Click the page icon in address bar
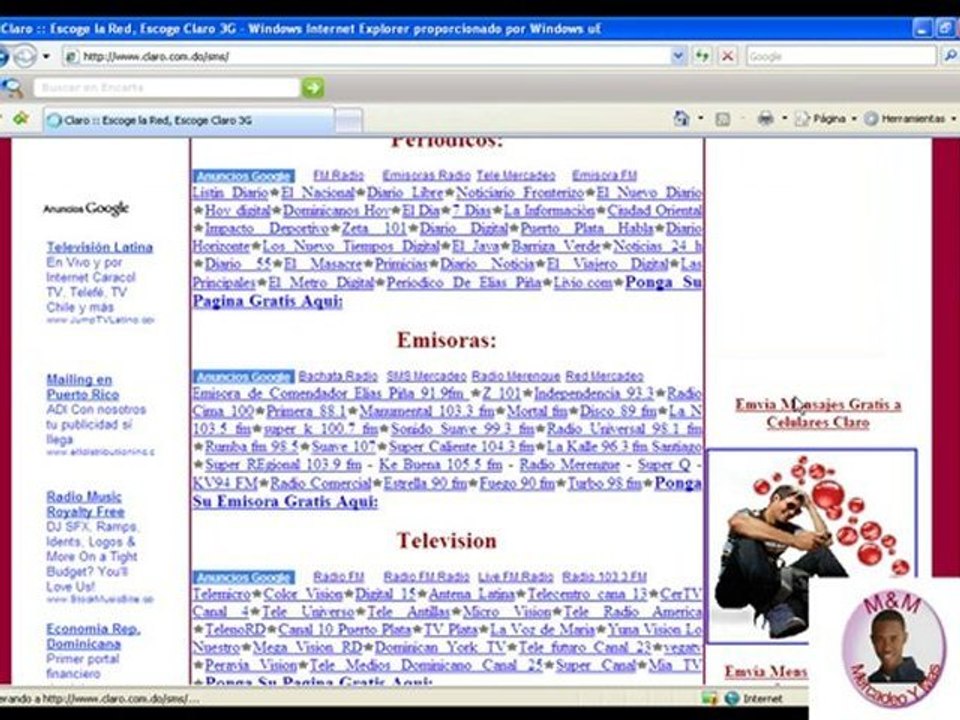 (72, 56)
